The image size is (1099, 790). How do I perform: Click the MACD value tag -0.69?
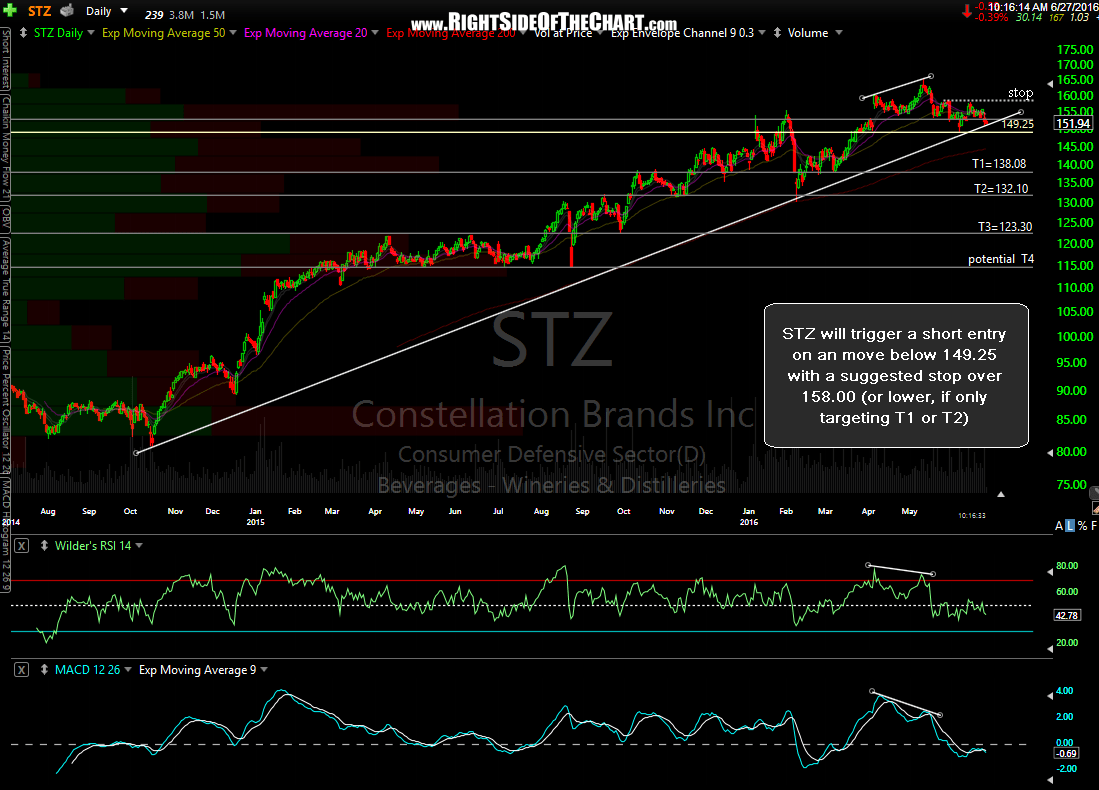[x=1067, y=753]
